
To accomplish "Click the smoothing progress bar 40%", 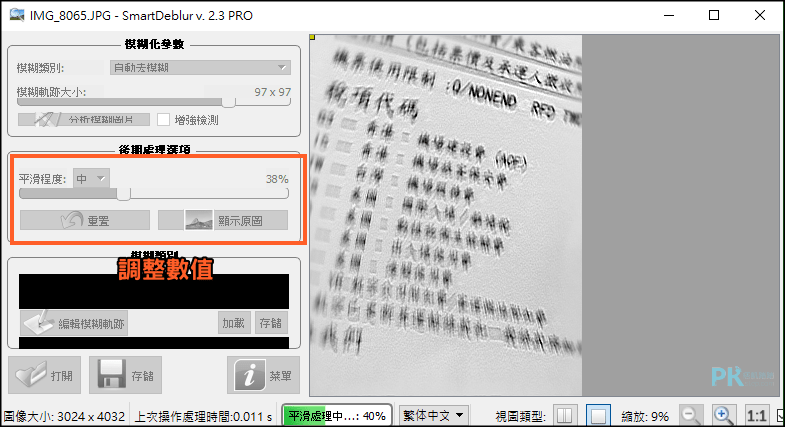I will tap(336, 415).
